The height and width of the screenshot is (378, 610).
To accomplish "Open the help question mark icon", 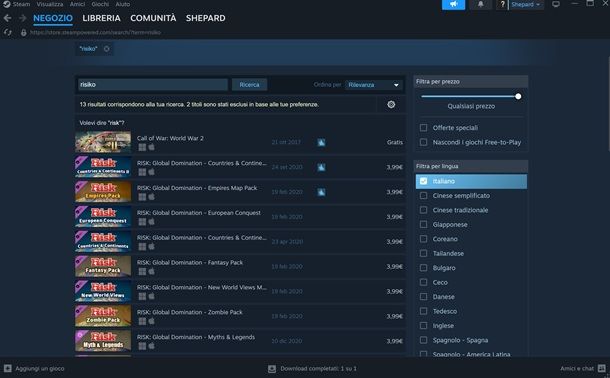I will coord(502,4).
